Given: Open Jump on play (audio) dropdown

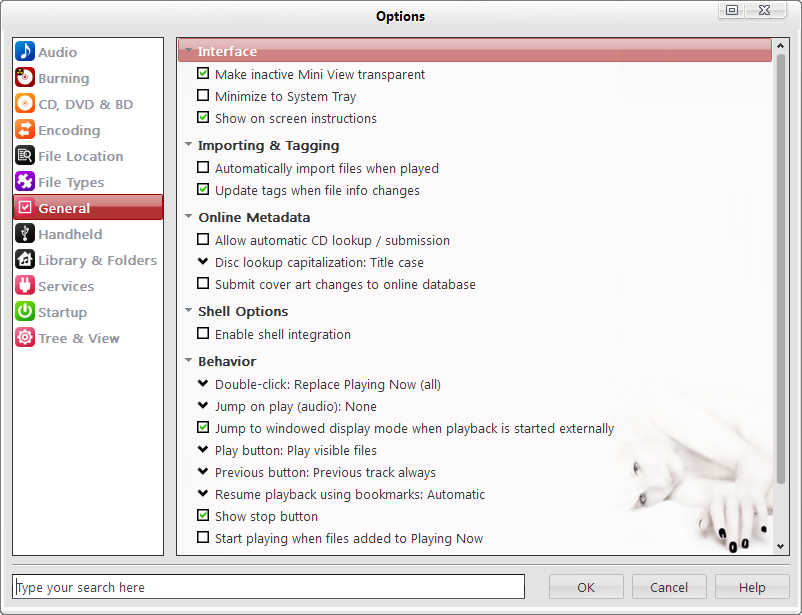Looking at the screenshot, I should 203,405.
